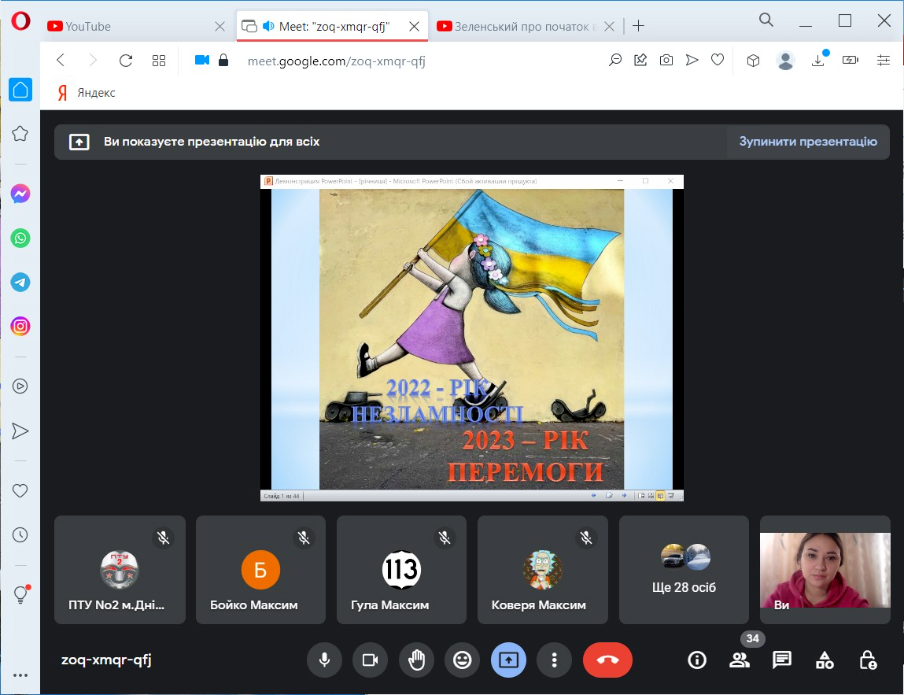
Task: Click the meet.google.com address field
Action: click(x=336, y=61)
